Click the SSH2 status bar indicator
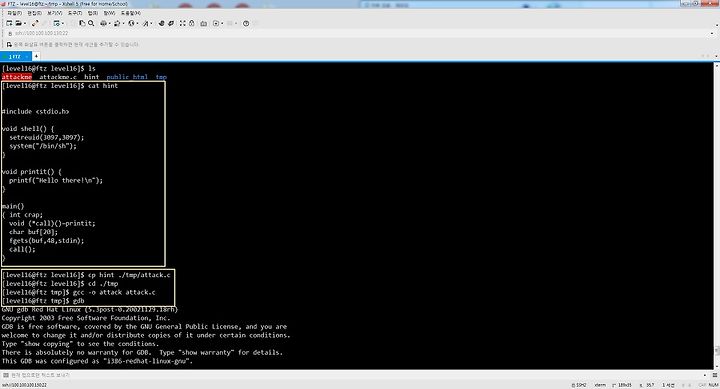This screenshot has height=389, width=720. [579, 385]
